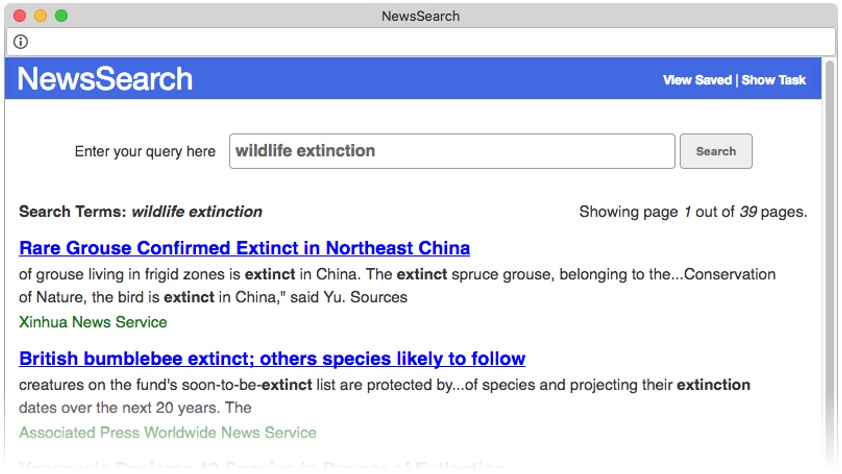This screenshot has height=474, width=842.
Task: Click the faded Venezuela article title at bottom
Action: click(262, 465)
